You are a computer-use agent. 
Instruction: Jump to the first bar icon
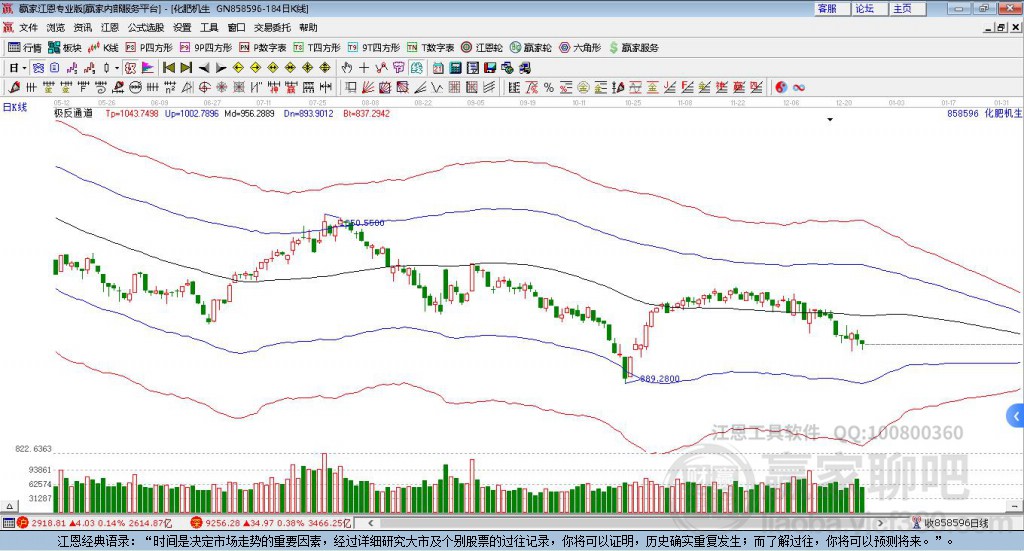168,68
